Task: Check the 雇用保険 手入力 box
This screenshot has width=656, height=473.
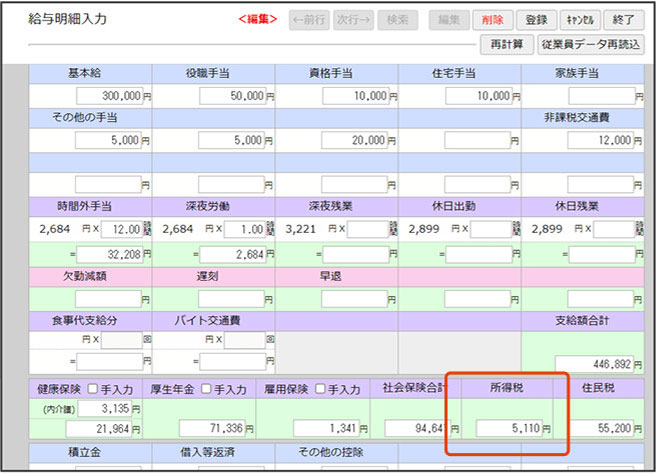Action: (x=321, y=389)
